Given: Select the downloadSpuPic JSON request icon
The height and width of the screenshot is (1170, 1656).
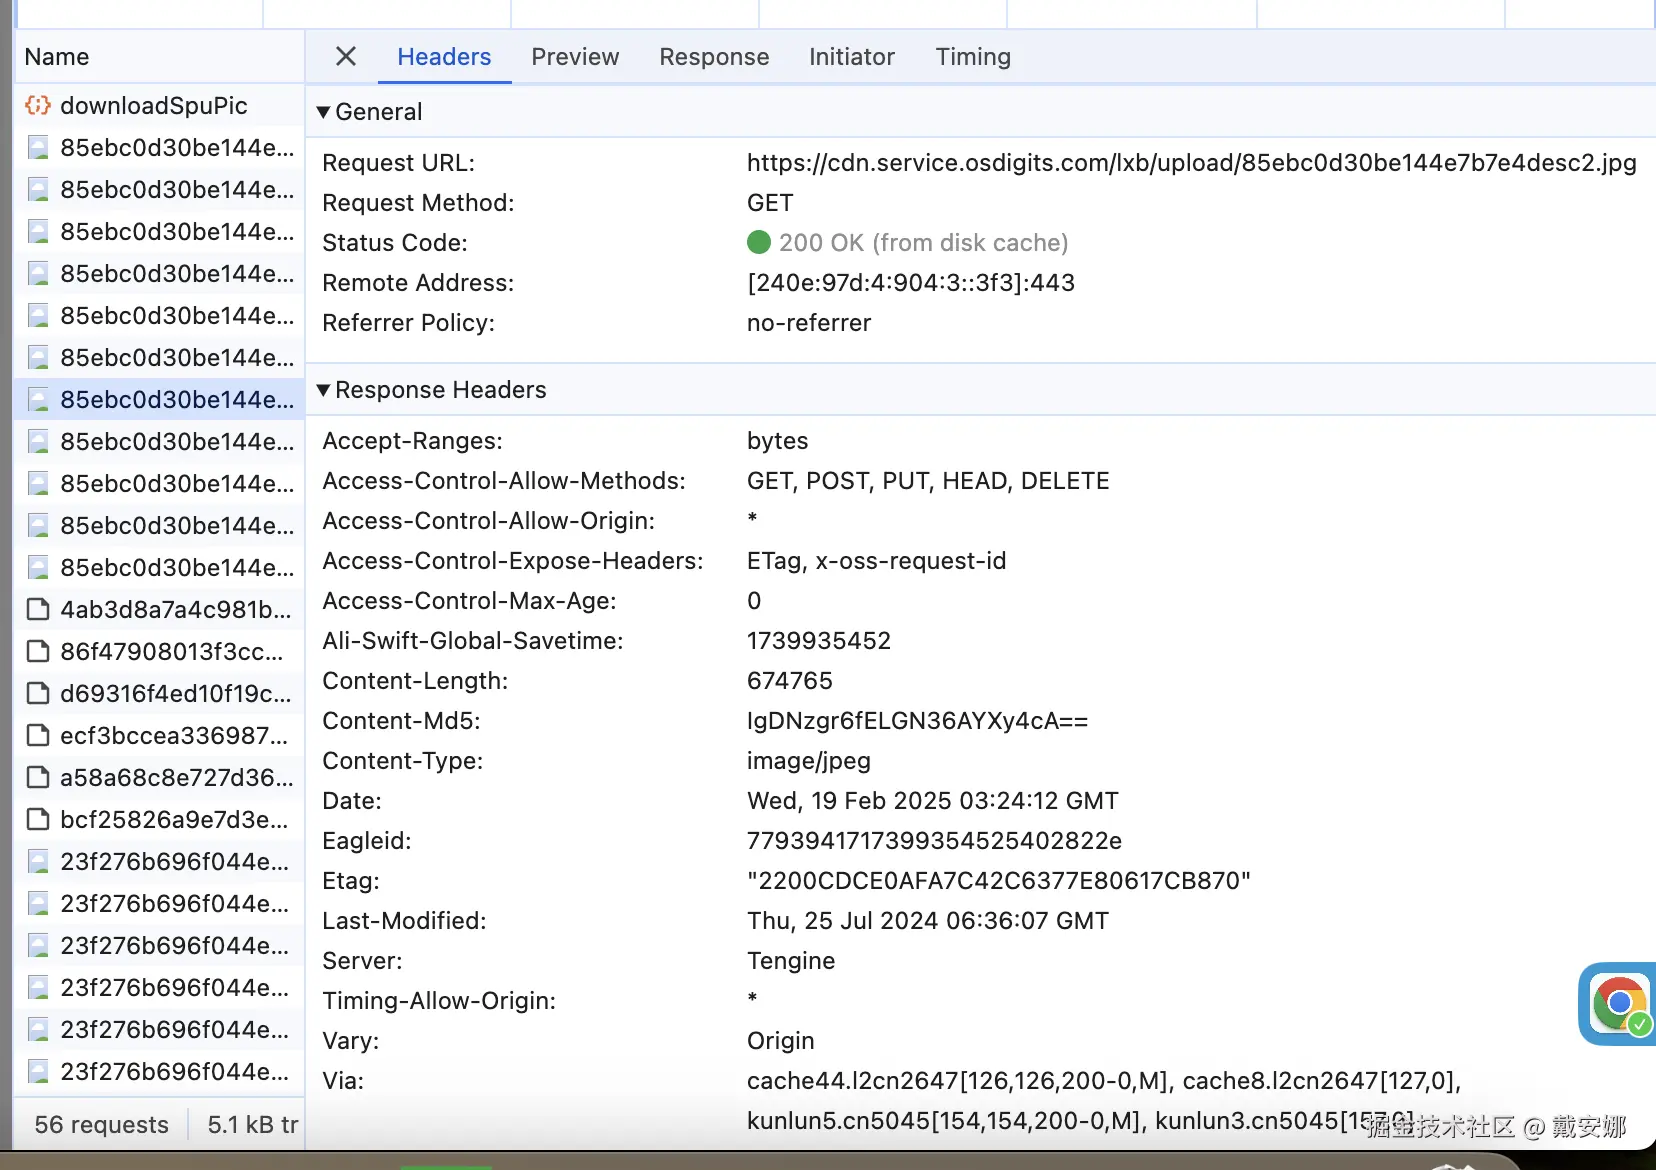Looking at the screenshot, I should pos(38,105).
